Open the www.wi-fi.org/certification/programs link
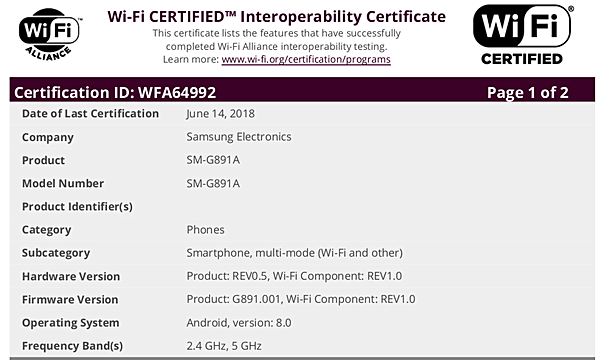Image resolution: width=600 pixels, height=360 pixels. click(x=306, y=59)
